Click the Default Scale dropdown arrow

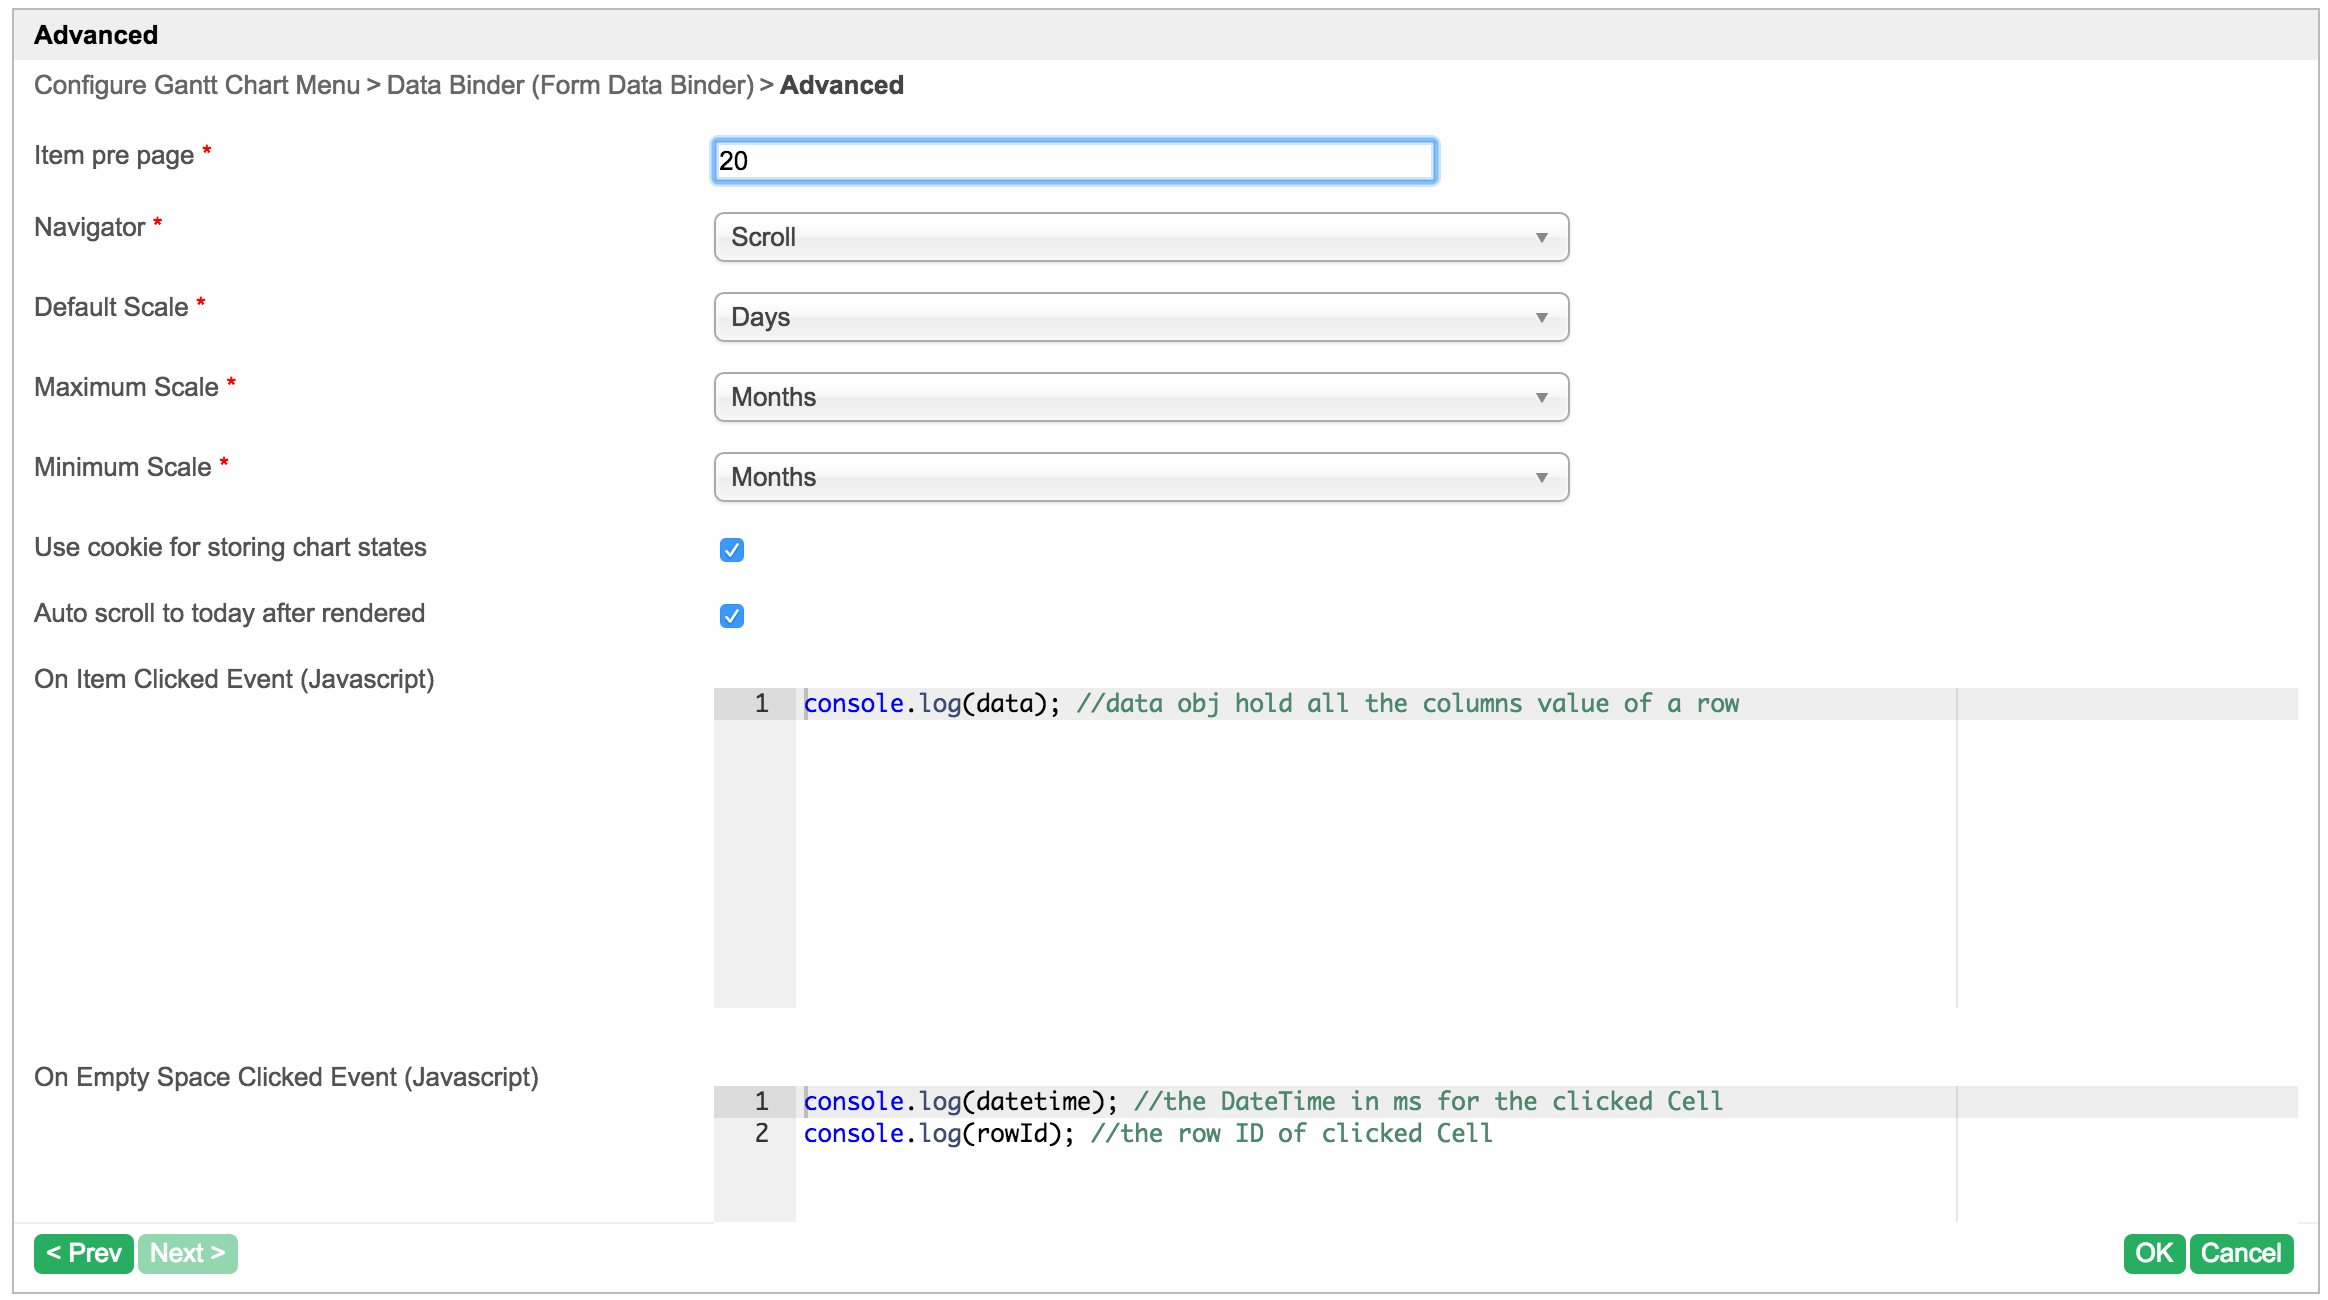click(1541, 318)
